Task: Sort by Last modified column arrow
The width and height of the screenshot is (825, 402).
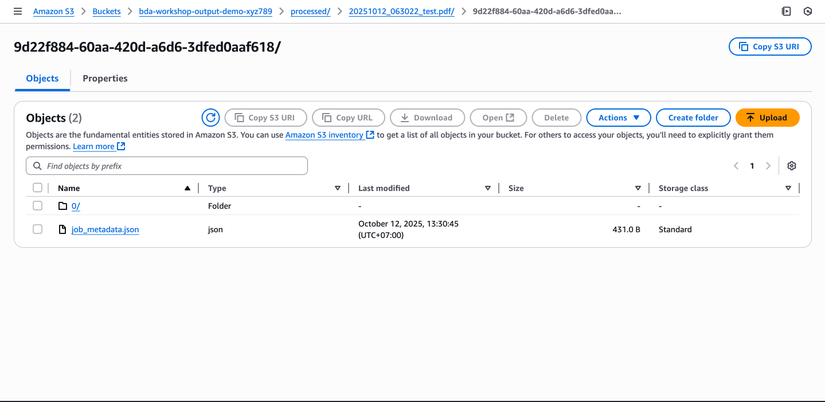Action: pos(488,188)
